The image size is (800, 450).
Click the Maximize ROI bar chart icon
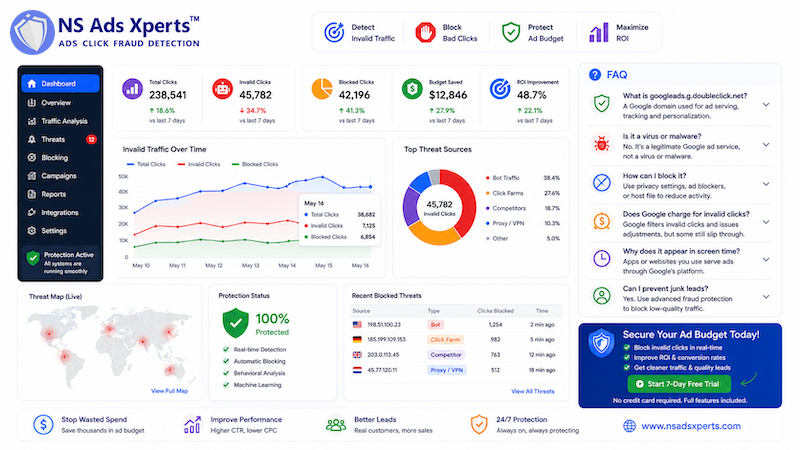click(x=599, y=32)
